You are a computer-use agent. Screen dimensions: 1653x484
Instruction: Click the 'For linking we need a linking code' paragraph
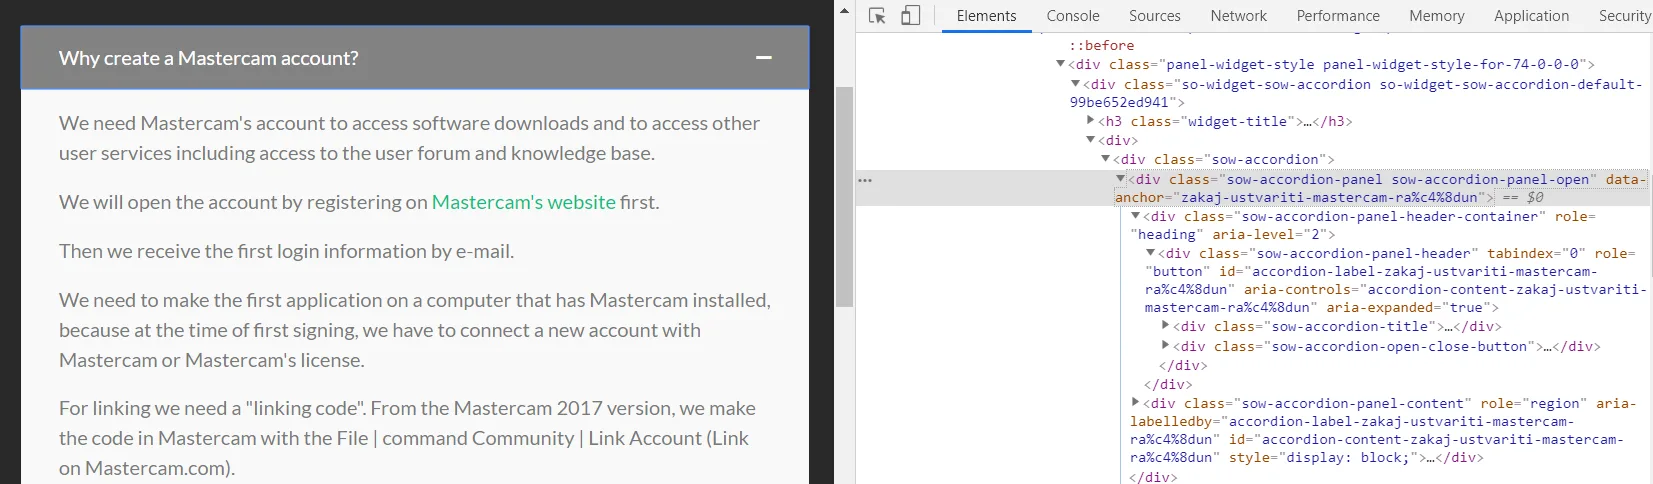click(x=407, y=438)
